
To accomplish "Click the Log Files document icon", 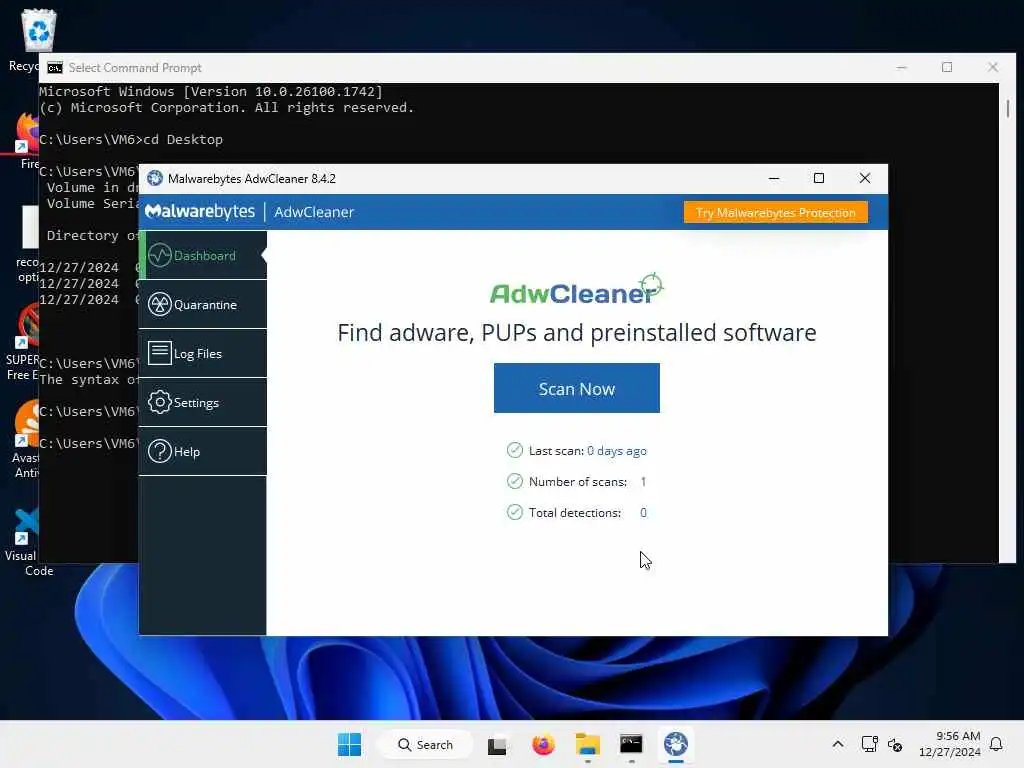I will (159, 353).
